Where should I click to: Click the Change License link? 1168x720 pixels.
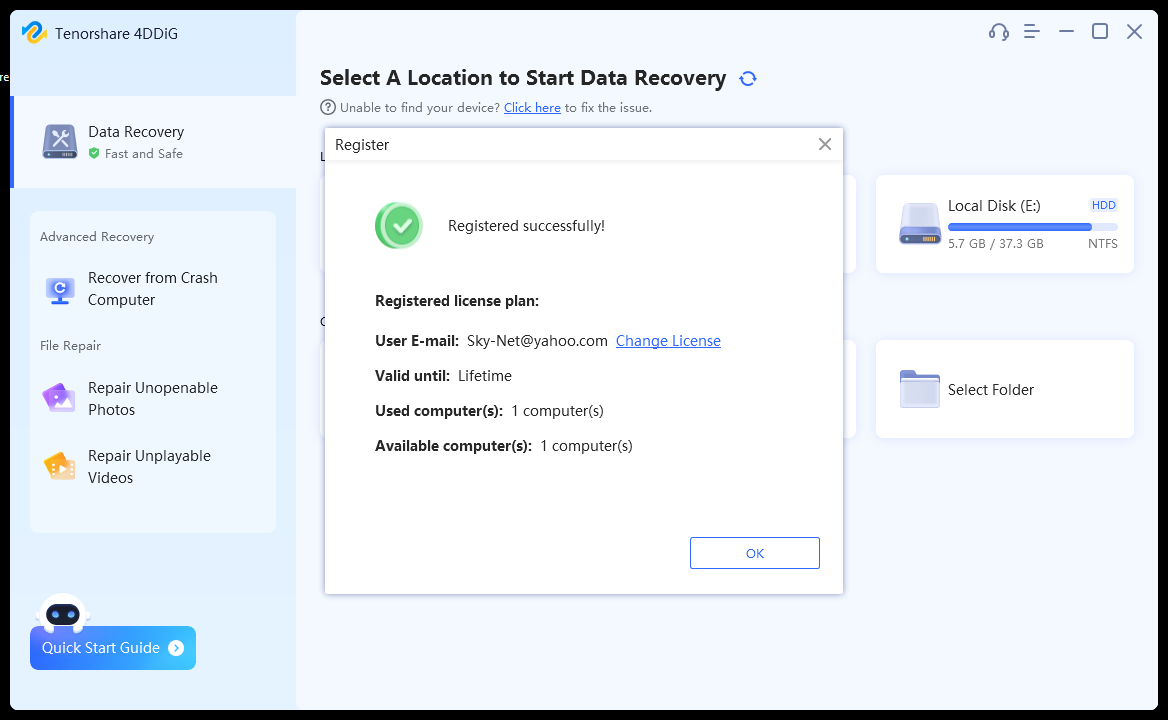pyautogui.click(x=668, y=341)
